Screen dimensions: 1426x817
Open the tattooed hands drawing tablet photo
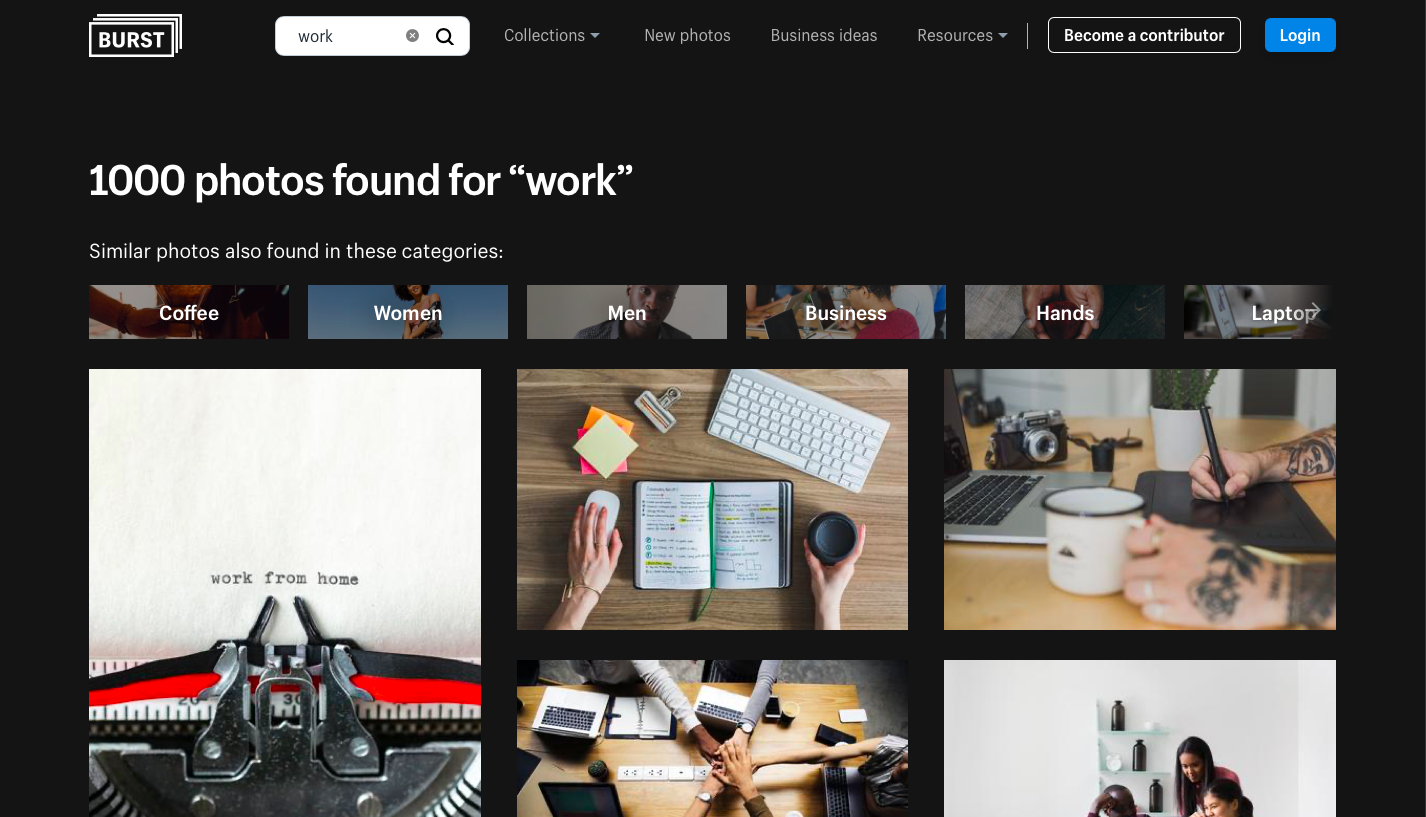point(1140,499)
